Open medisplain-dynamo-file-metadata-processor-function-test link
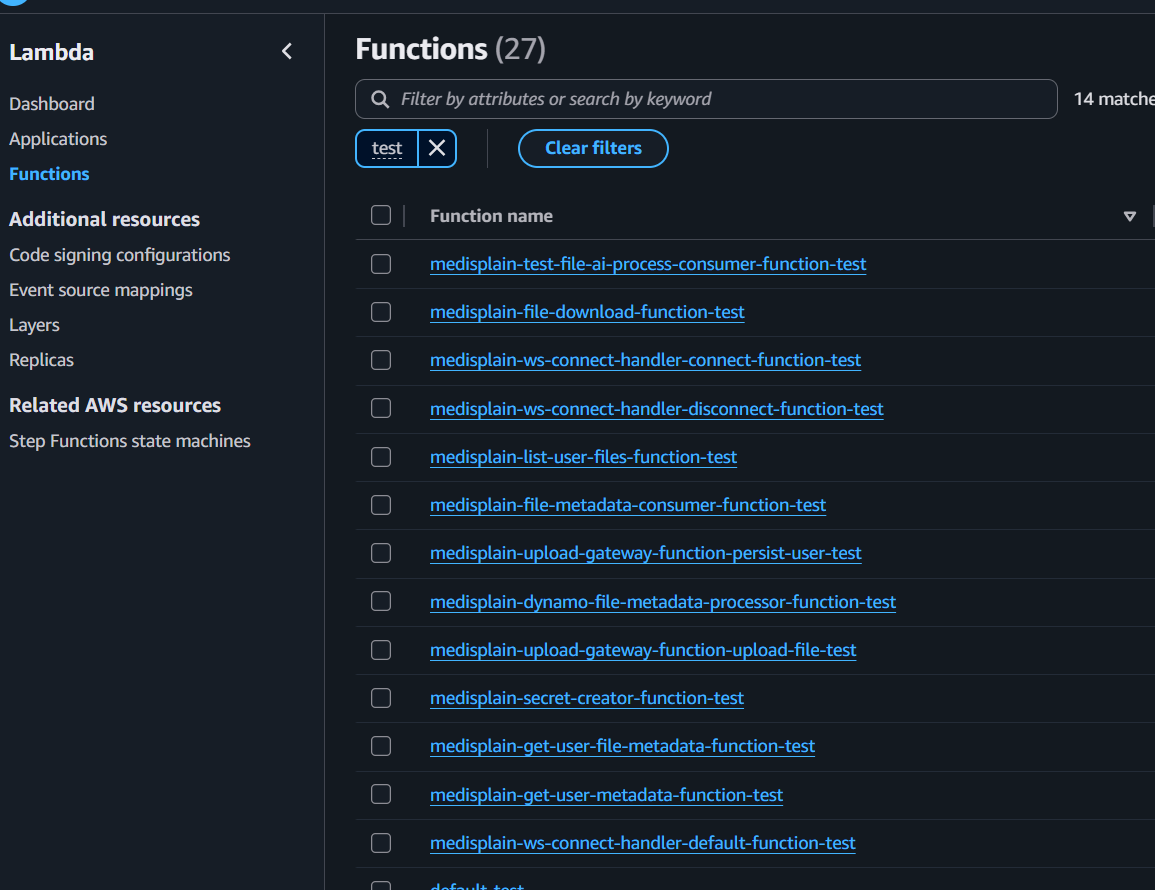Viewport: 1155px width, 890px height. [x=663, y=601]
